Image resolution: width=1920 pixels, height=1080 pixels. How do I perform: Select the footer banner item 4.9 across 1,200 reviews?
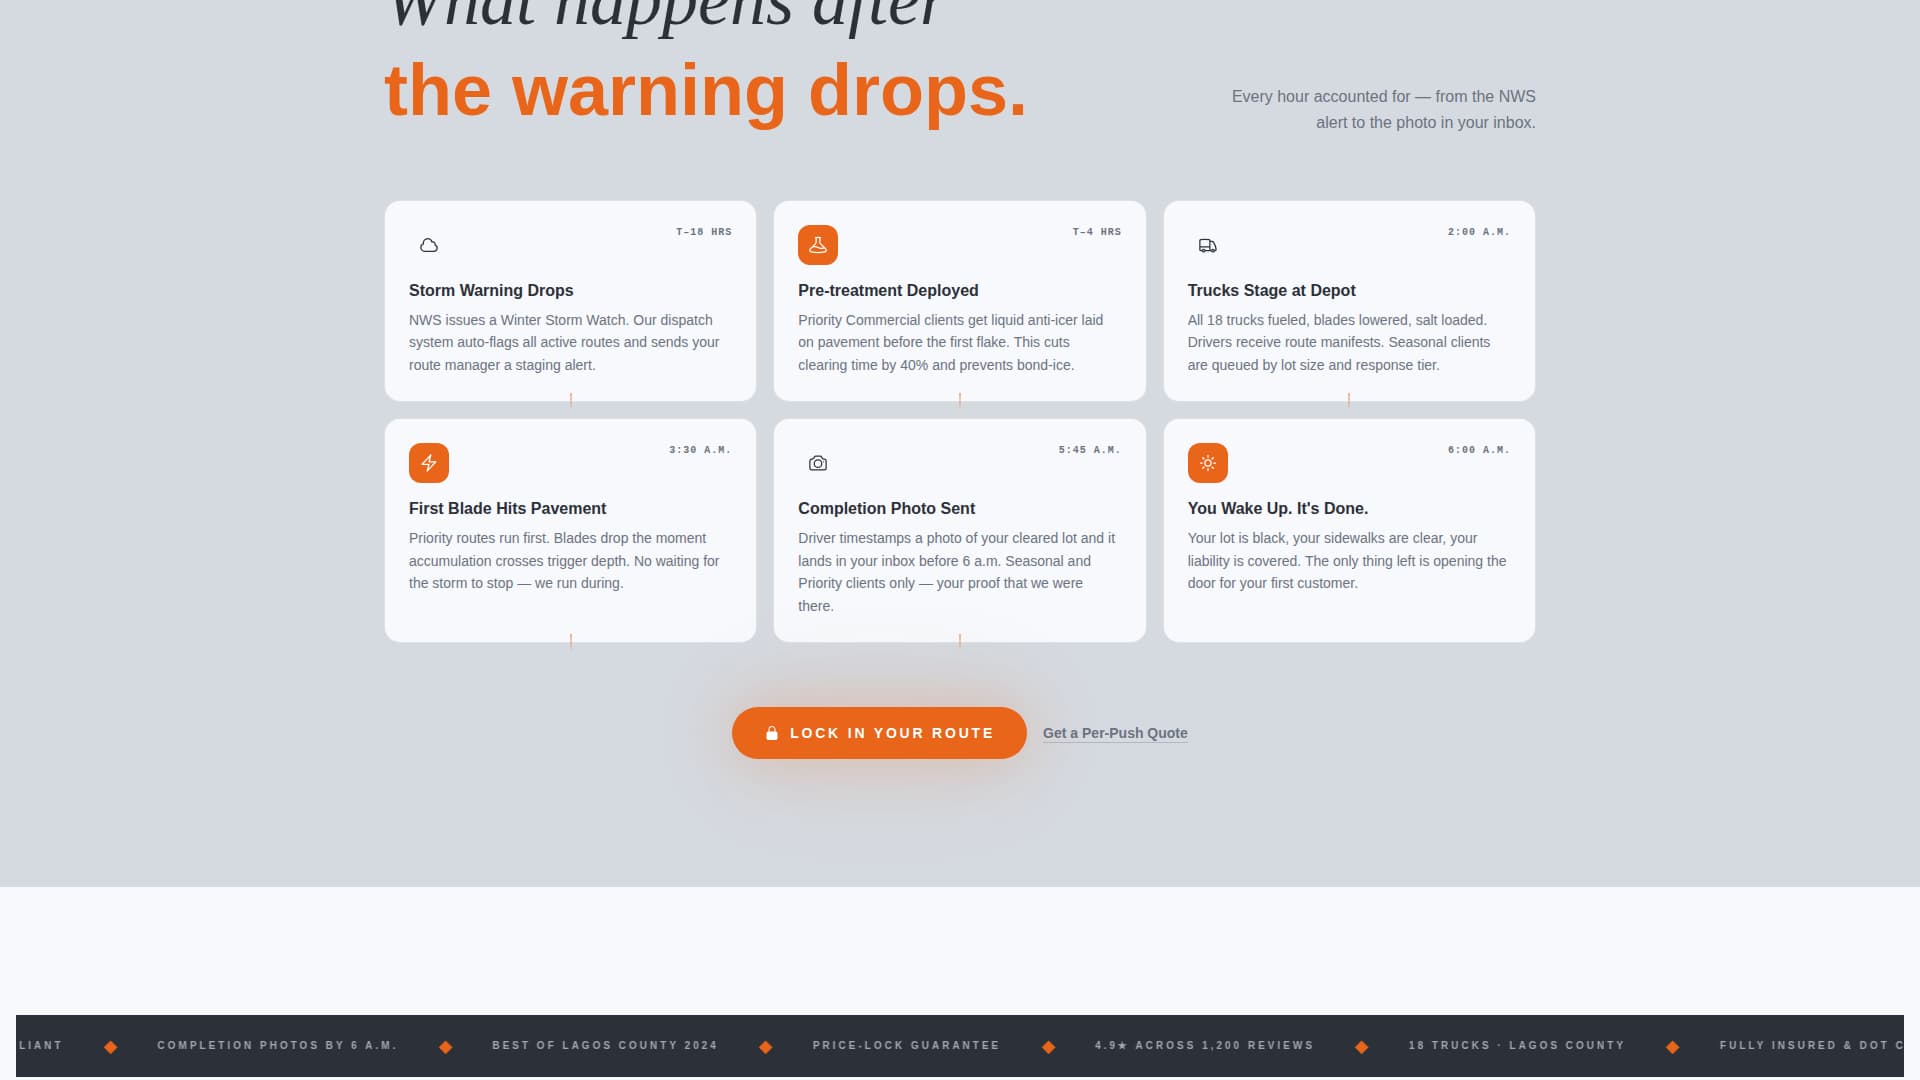pyautogui.click(x=1204, y=1046)
